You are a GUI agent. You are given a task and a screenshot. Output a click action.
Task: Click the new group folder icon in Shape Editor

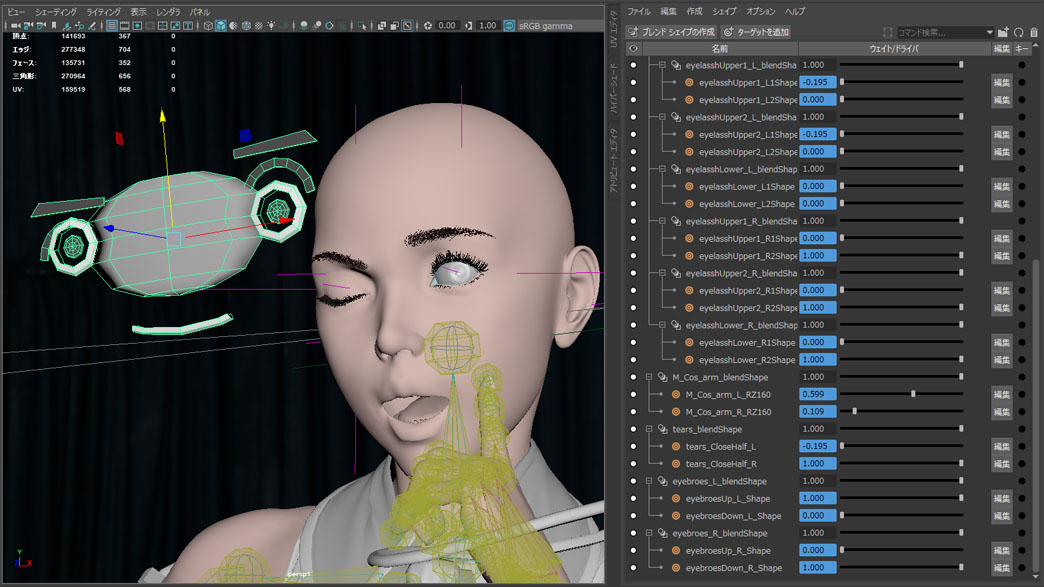coord(1003,32)
